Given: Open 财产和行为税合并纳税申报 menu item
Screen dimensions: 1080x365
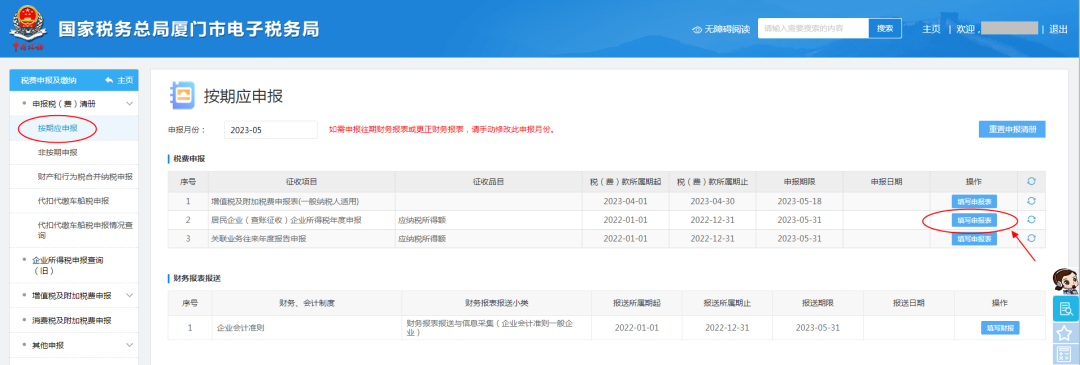Looking at the screenshot, I should 85,177.
